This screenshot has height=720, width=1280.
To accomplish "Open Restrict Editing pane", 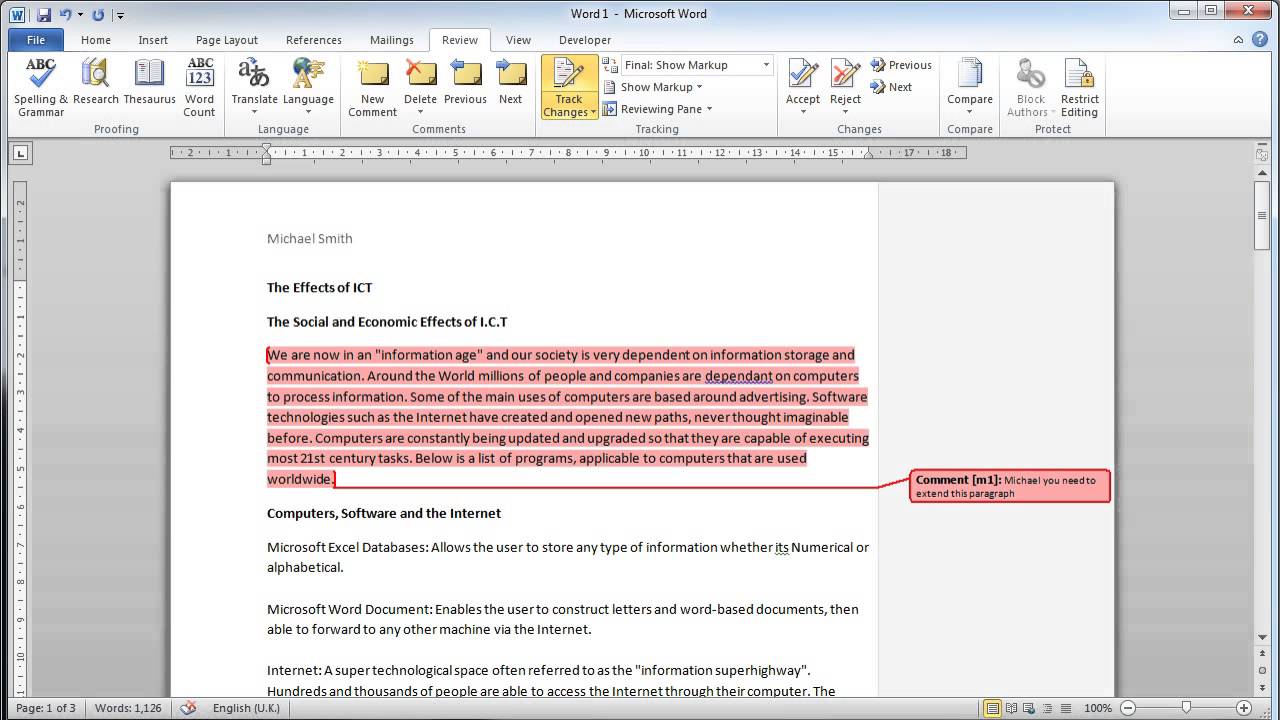I will pos(1080,87).
